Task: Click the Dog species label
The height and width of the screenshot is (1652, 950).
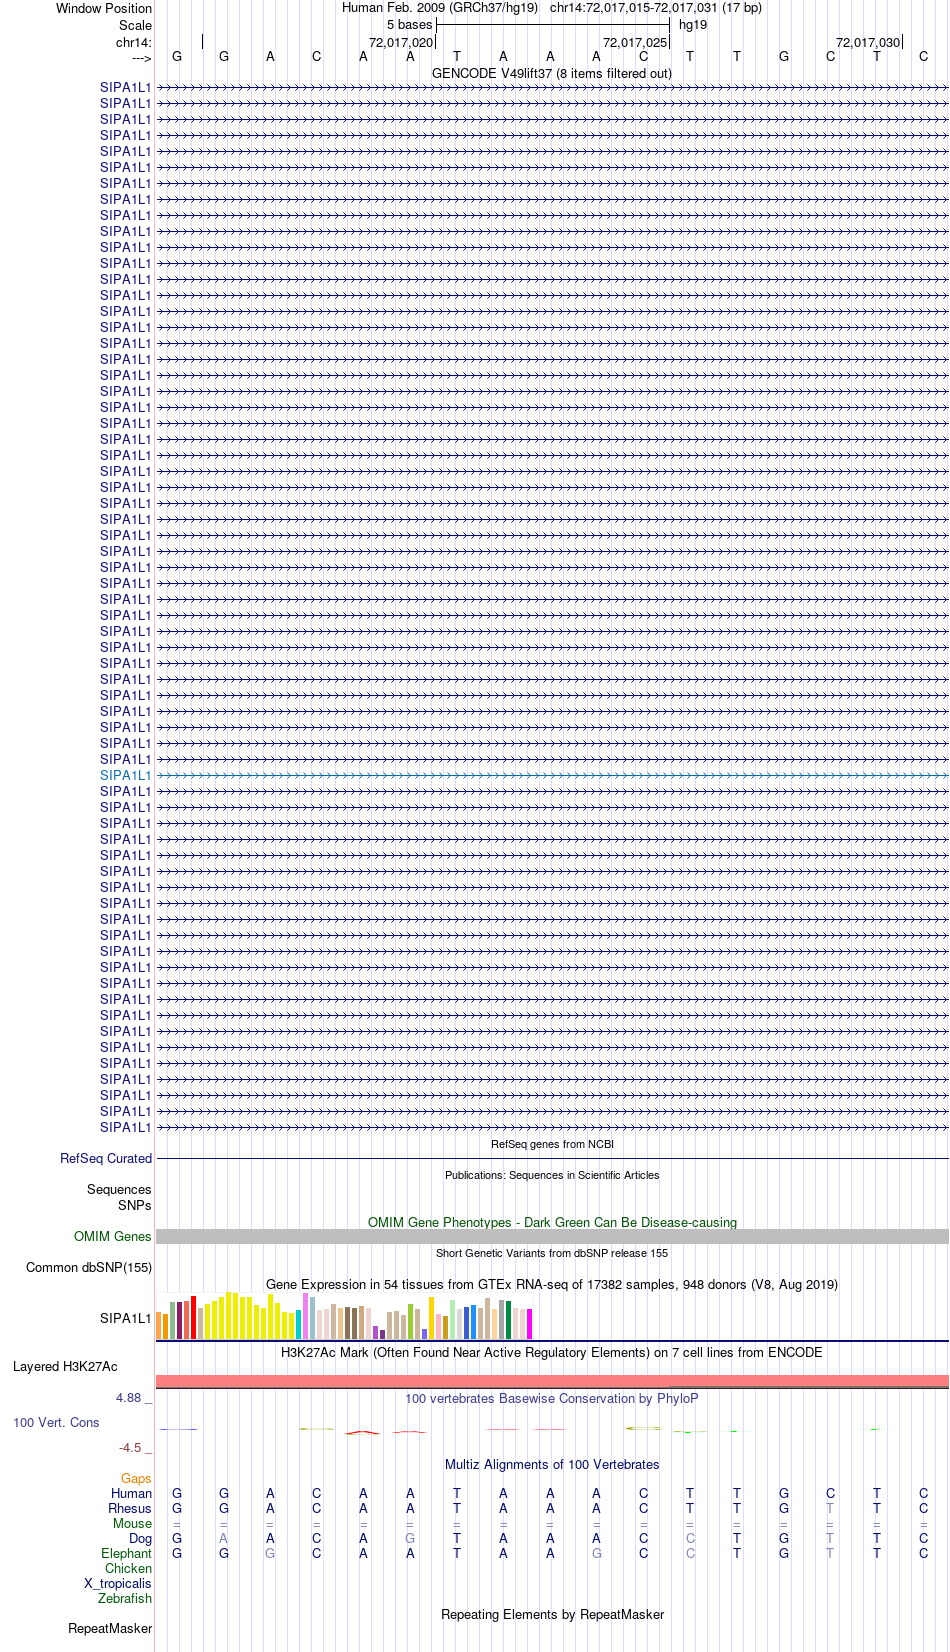Action: (x=140, y=1538)
